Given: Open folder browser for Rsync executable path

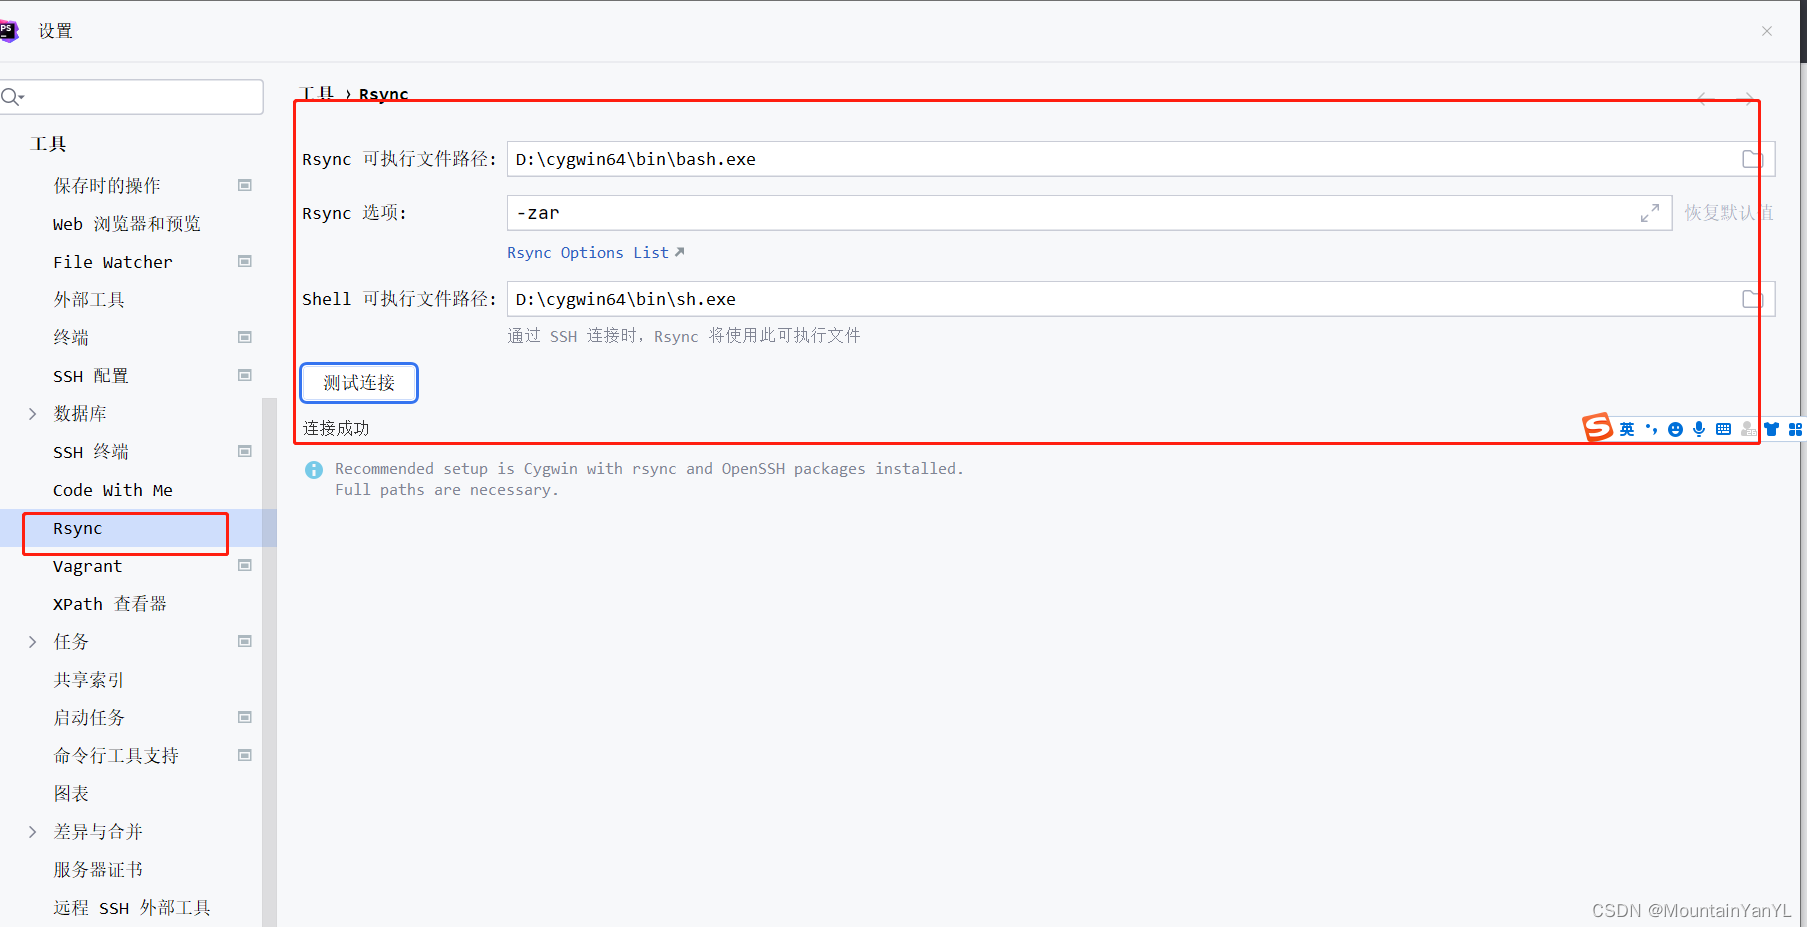Looking at the screenshot, I should [1751, 158].
